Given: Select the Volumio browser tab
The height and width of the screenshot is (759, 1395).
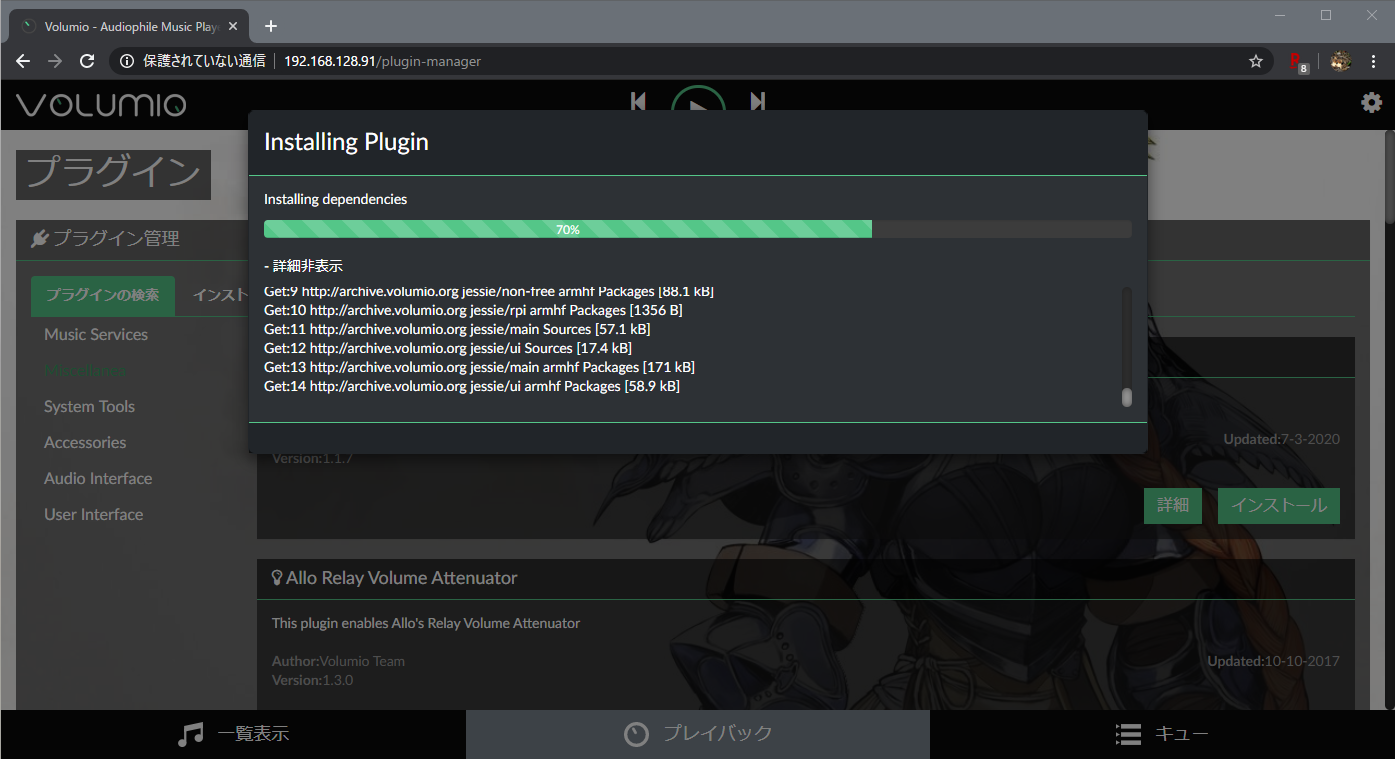Looking at the screenshot, I should point(130,26).
